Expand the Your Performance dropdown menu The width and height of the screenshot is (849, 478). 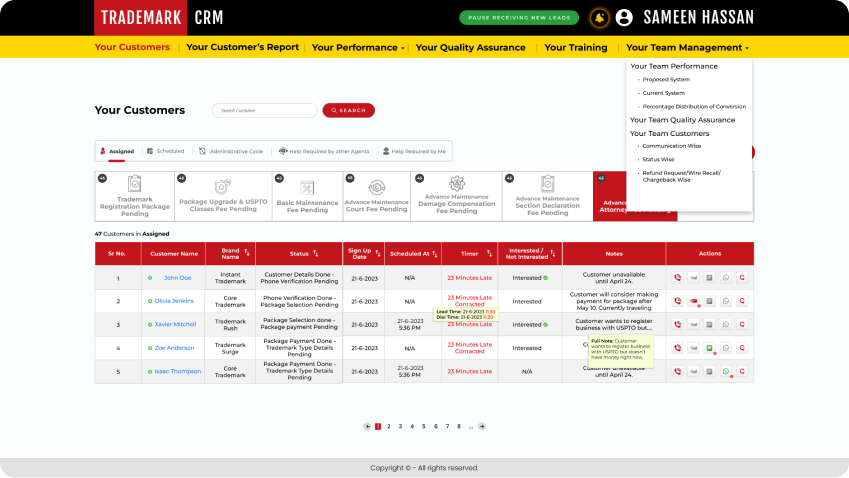pyautogui.click(x=358, y=47)
